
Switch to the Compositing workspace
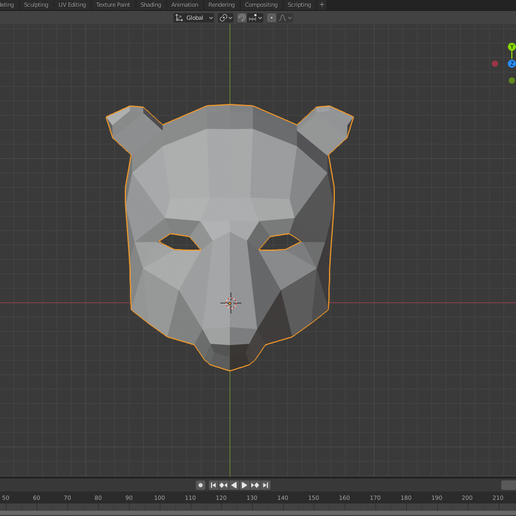[261, 5]
